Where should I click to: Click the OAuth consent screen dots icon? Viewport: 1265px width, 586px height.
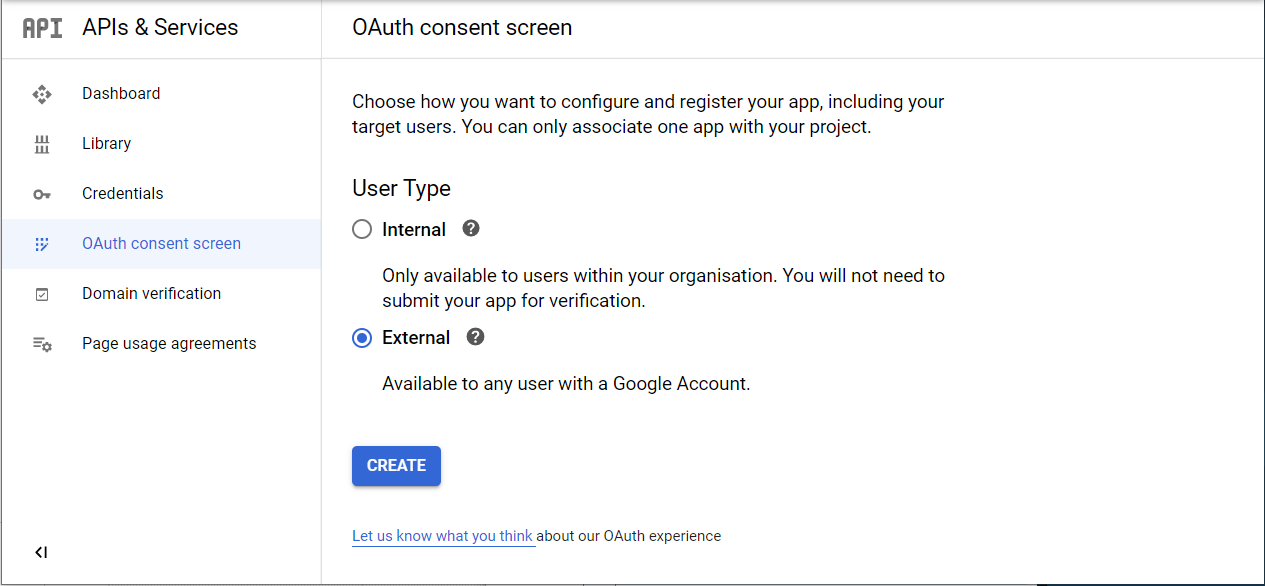pyautogui.click(x=42, y=244)
